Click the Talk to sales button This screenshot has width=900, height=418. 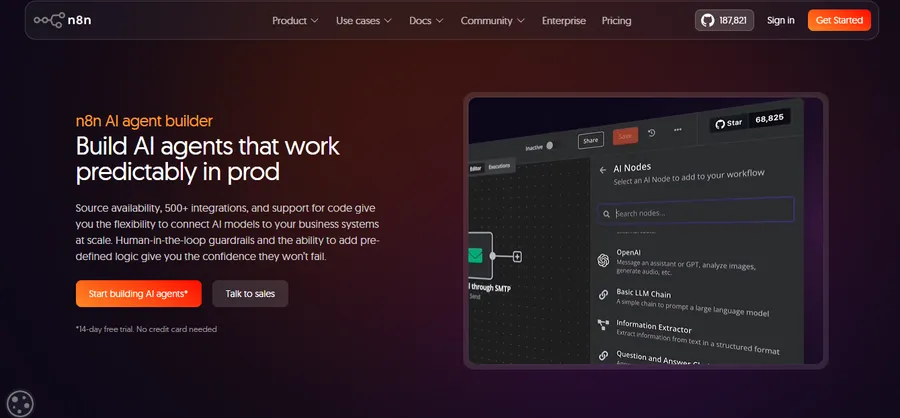250,293
